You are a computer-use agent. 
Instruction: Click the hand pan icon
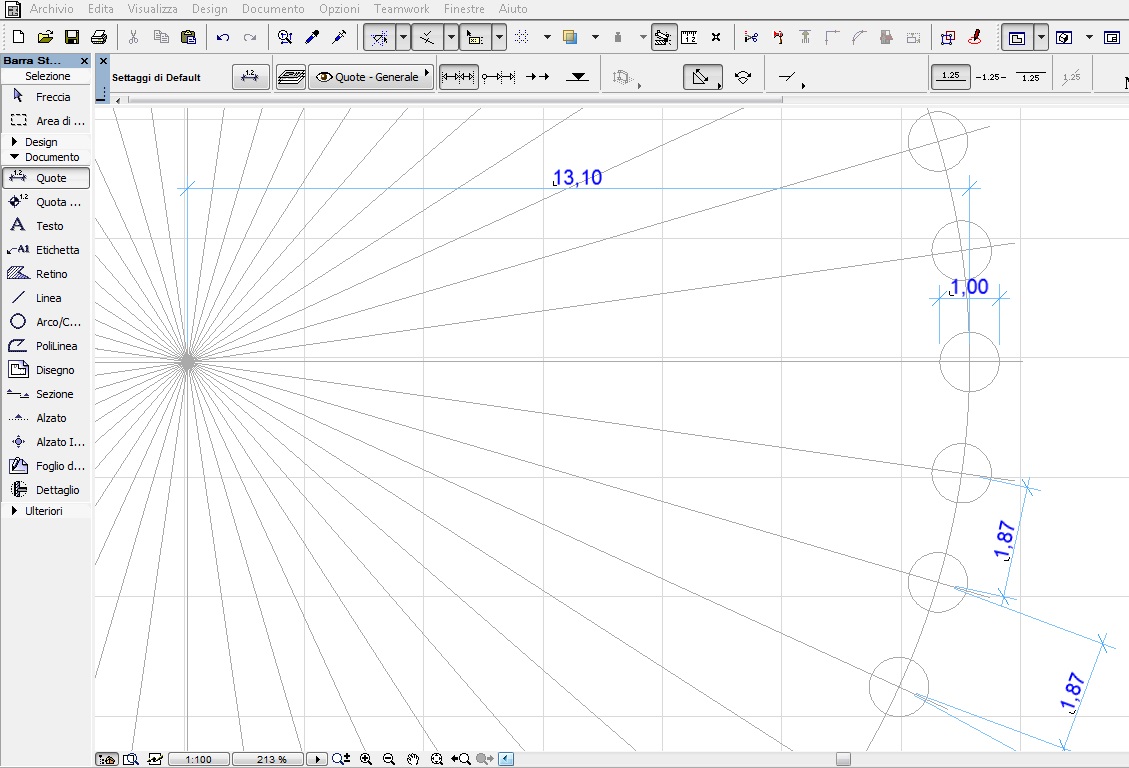pyautogui.click(x=413, y=759)
